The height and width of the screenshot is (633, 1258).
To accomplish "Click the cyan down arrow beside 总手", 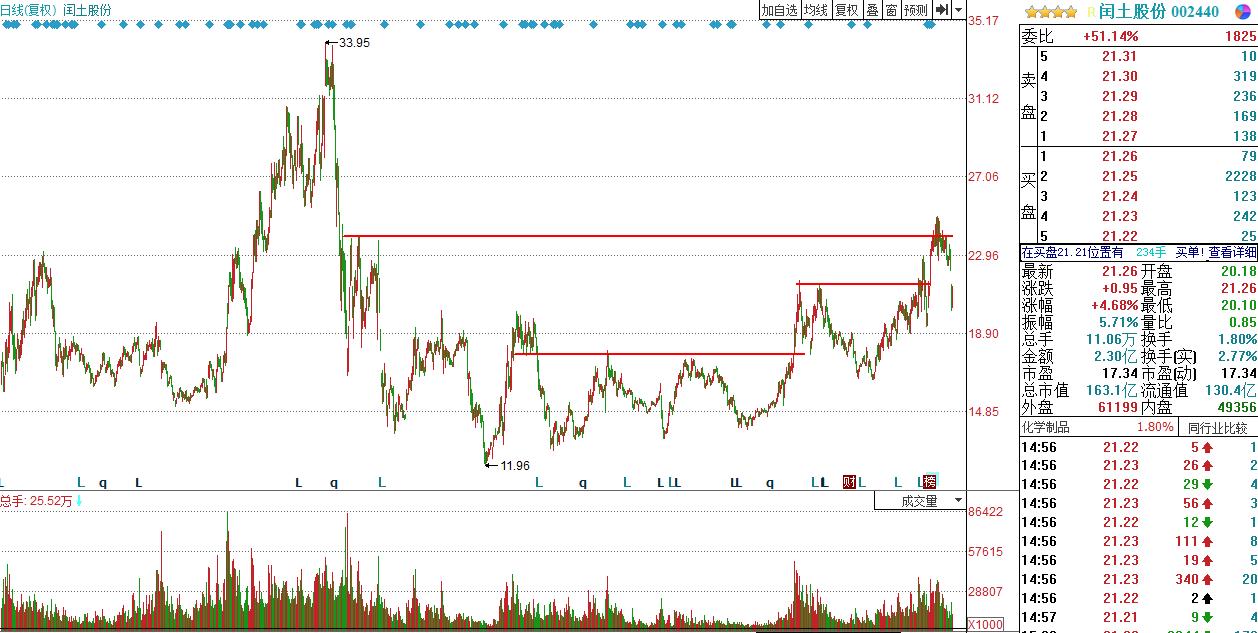I will pyautogui.click(x=79, y=501).
